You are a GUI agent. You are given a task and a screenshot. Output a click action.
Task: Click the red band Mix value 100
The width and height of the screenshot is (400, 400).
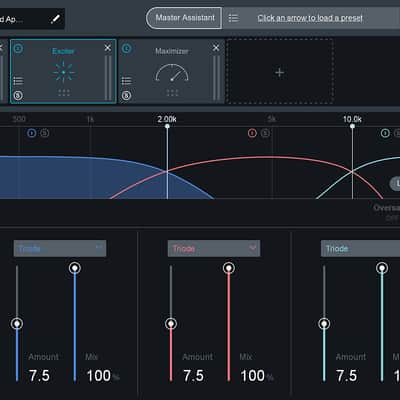tap(253, 376)
